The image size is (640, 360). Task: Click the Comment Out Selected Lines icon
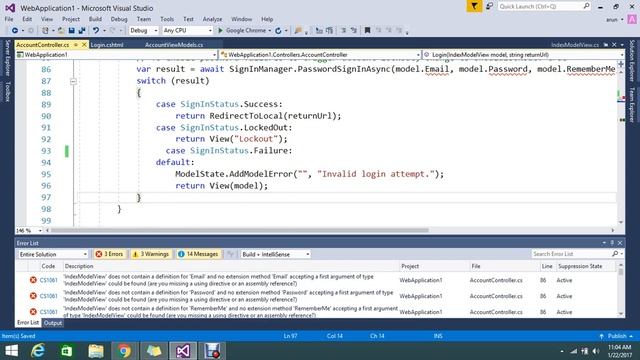(343, 31)
